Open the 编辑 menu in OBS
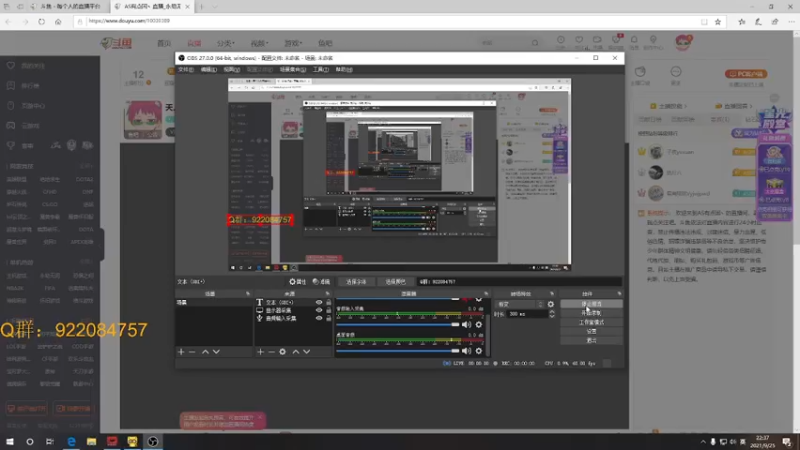Viewport: 800px width, 450px height. point(208,69)
